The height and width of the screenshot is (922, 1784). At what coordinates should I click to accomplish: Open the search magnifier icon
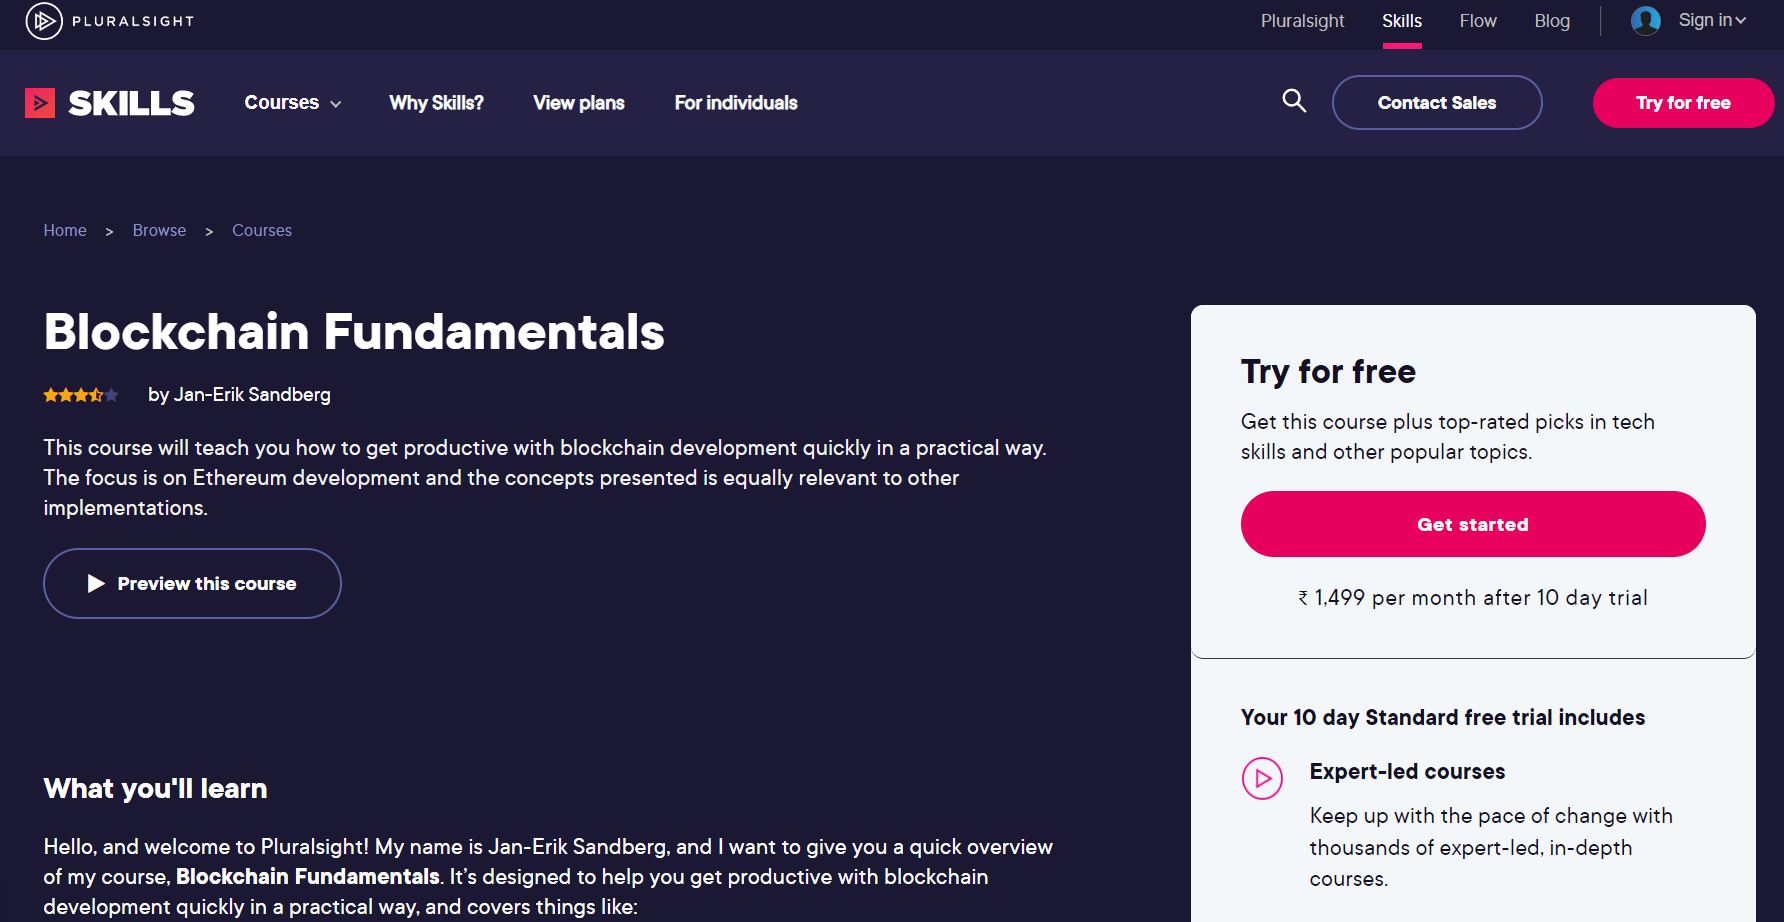pos(1294,101)
